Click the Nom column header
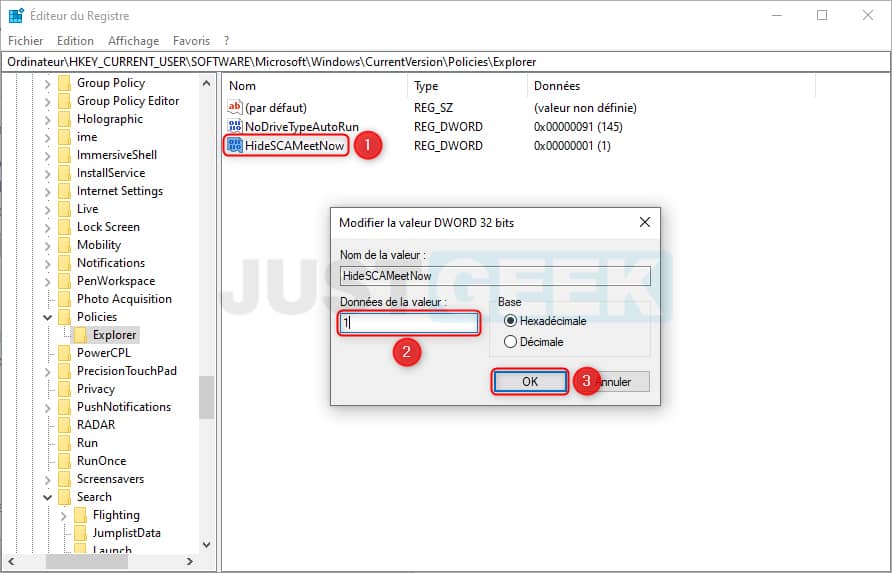The width and height of the screenshot is (892, 573). [315, 86]
